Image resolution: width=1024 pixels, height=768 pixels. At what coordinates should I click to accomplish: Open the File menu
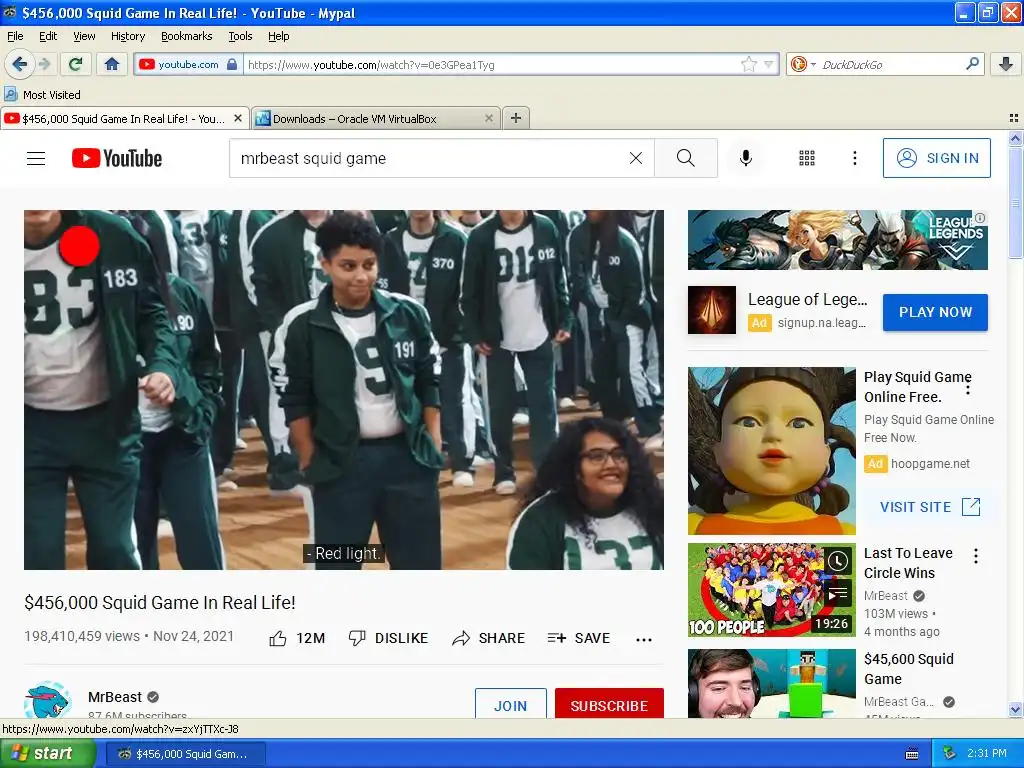click(x=15, y=36)
